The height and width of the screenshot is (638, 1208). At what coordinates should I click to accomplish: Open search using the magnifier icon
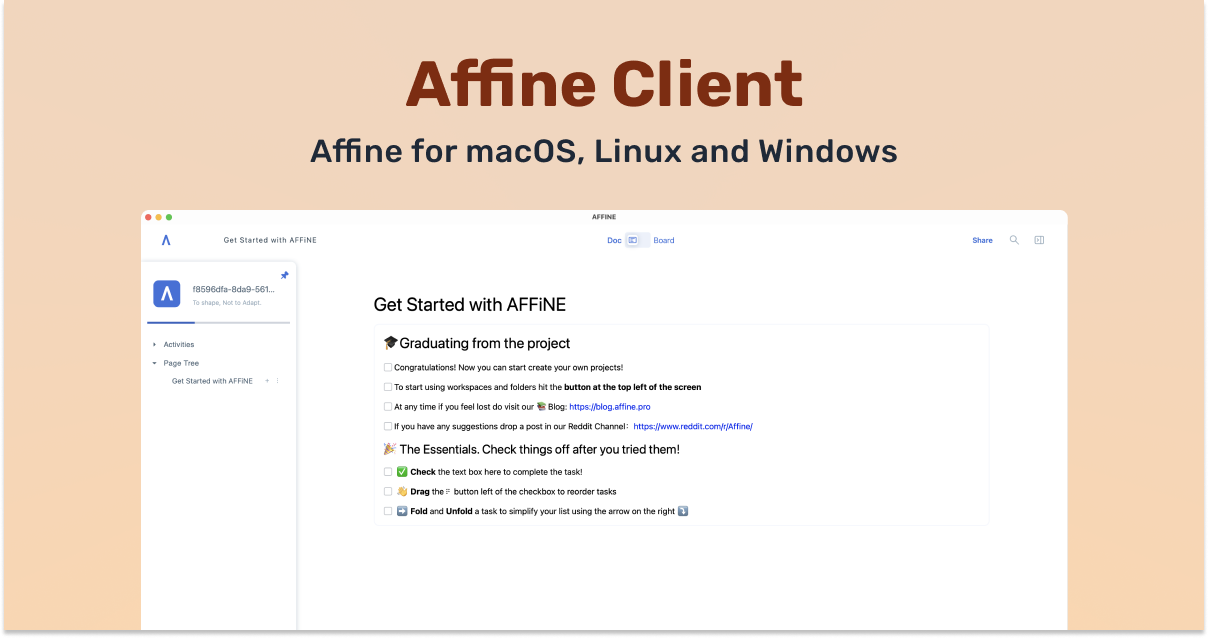(x=1014, y=240)
